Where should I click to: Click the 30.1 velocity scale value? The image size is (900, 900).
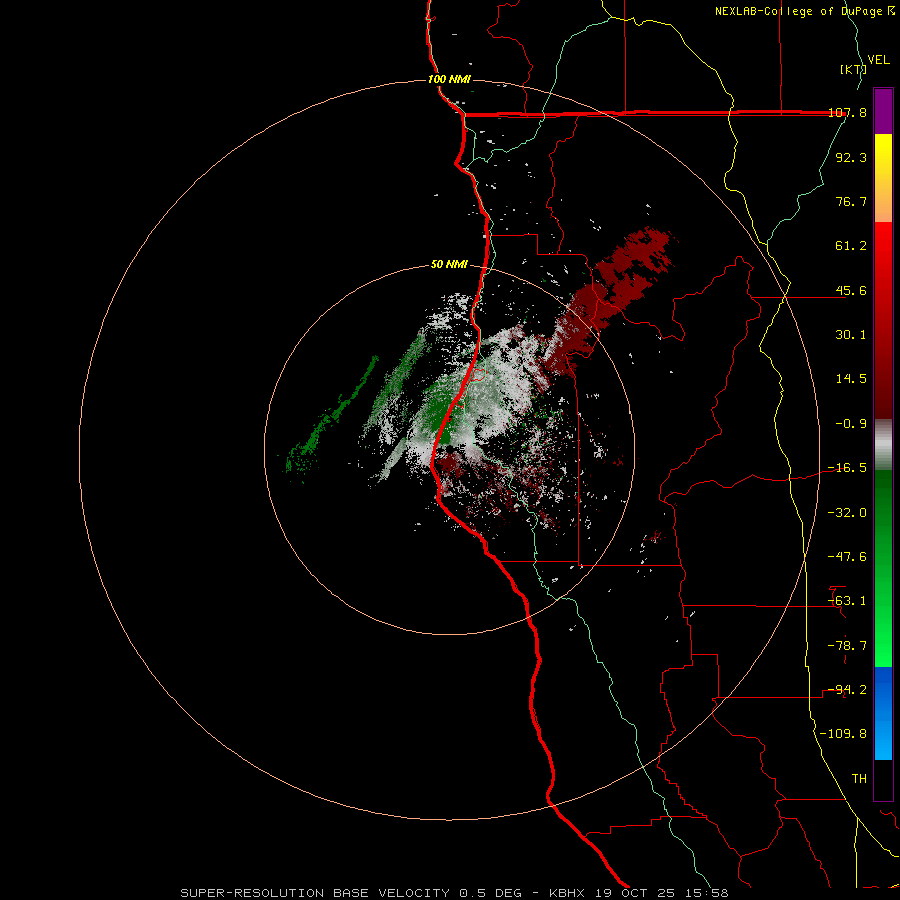click(851, 335)
